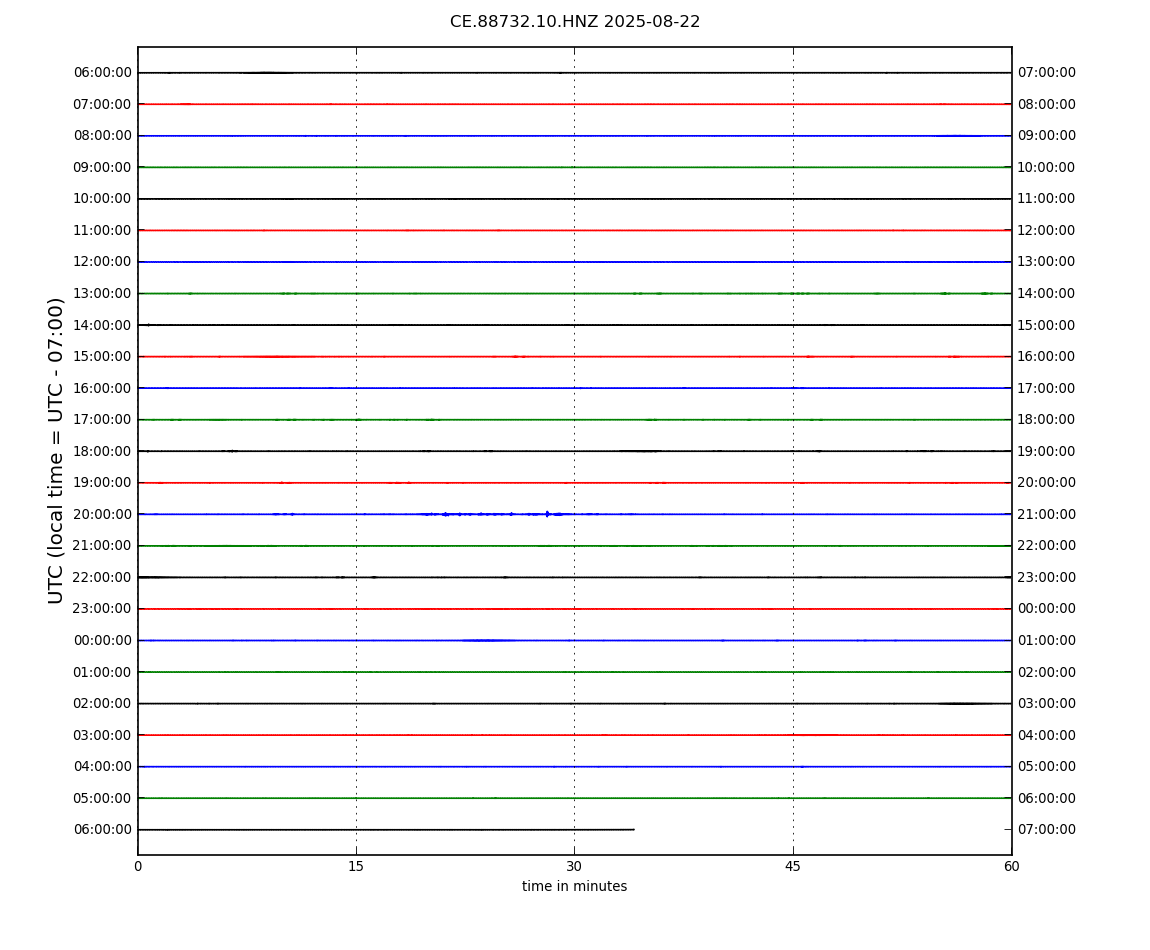Viewport: 1150px width, 950px height.
Task: Pick 00:00:00 on the right local-time axis
Action: click(1047, 609)
